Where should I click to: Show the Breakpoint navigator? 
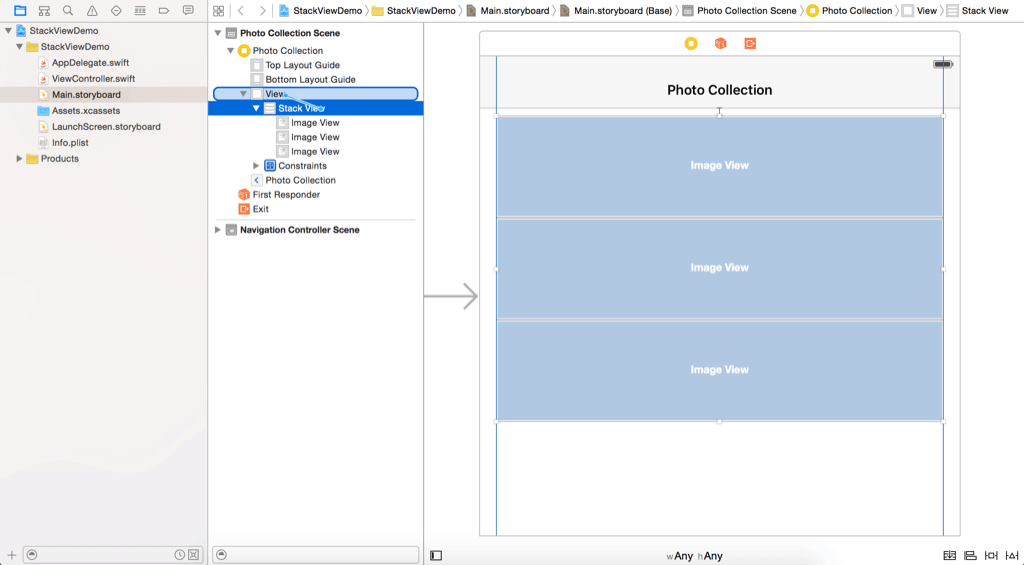164,11
